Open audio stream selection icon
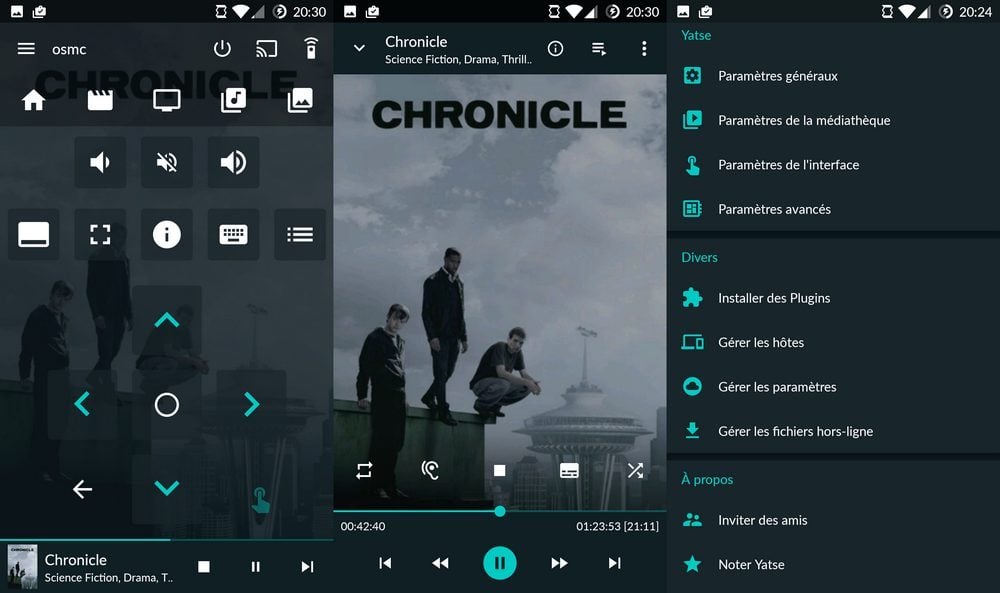 coord(430,471)
